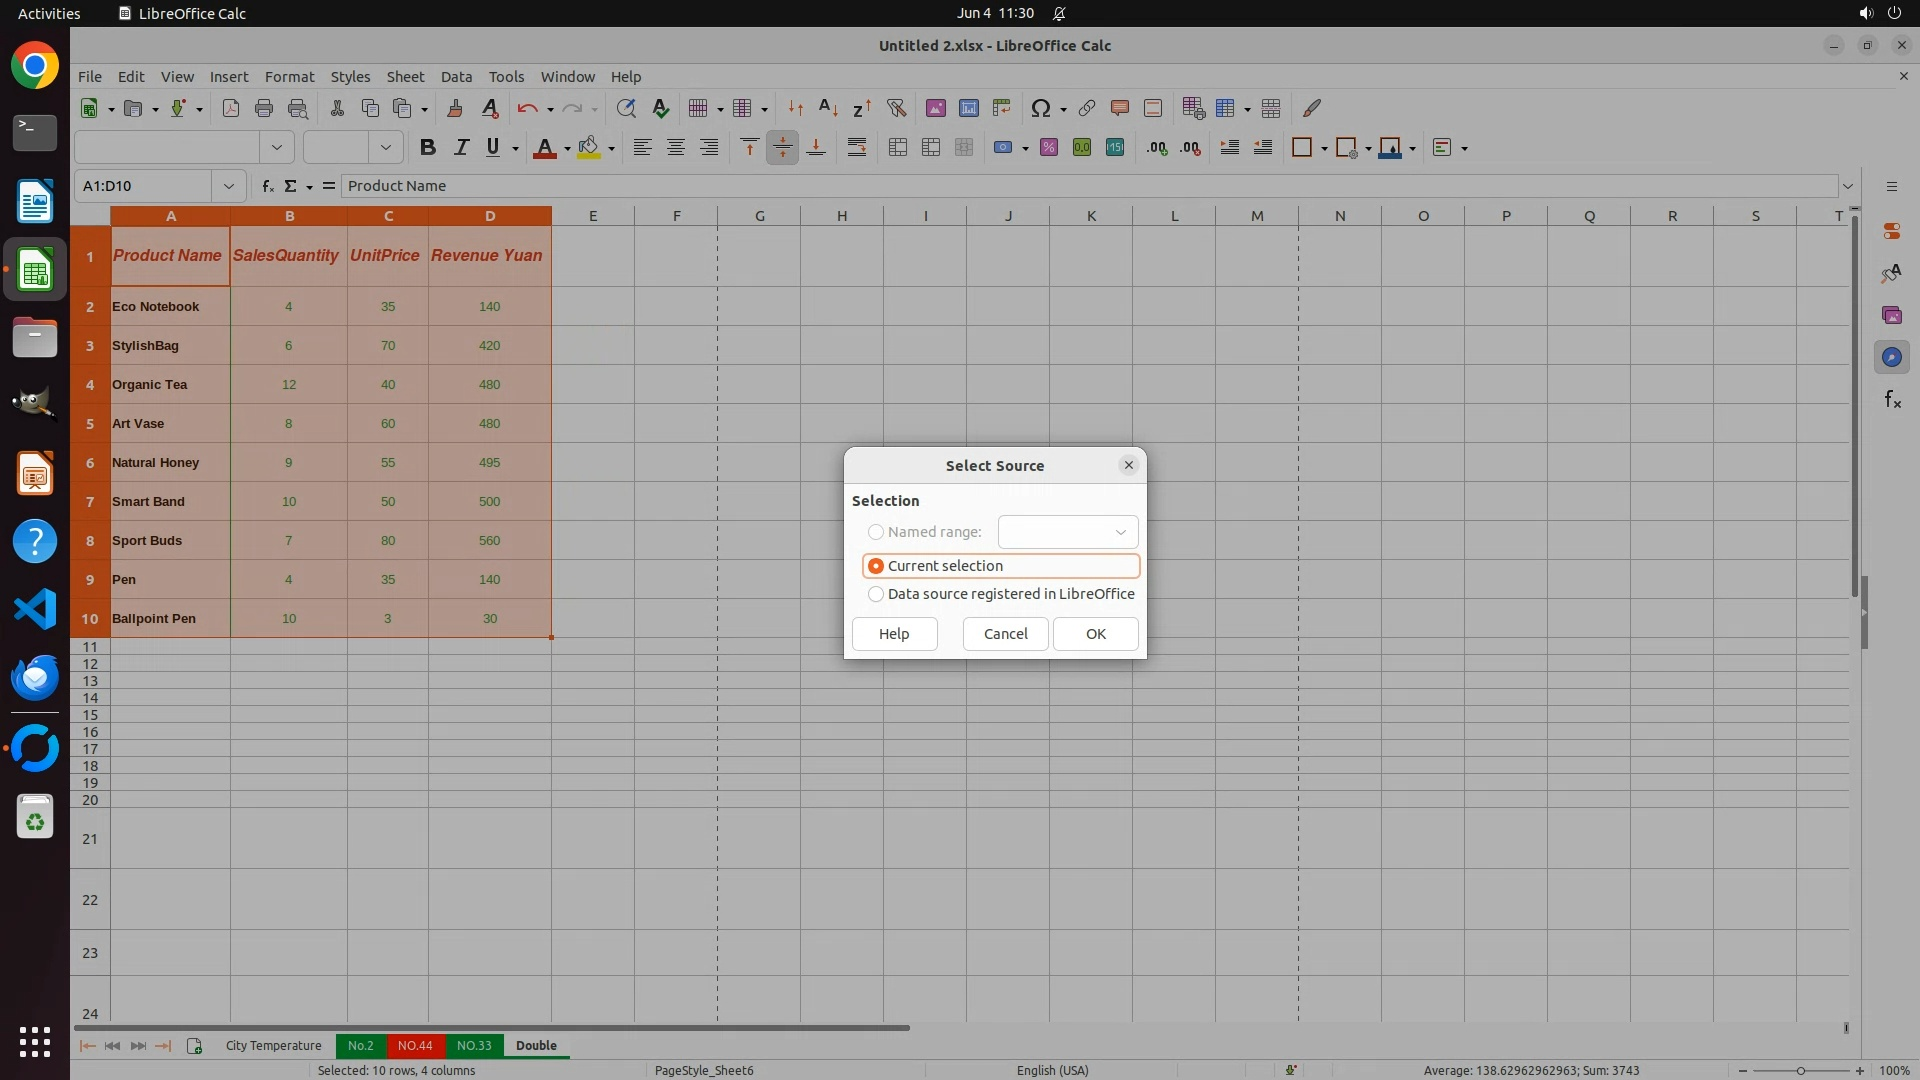Click the Center Horizontally alignment icon
This screenshot has height=1080, width=1920.
pos(676,148)
